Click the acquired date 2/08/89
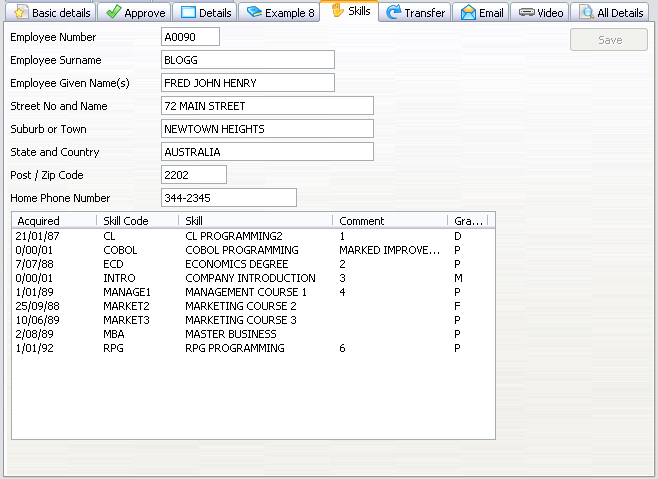 [34, 334]
